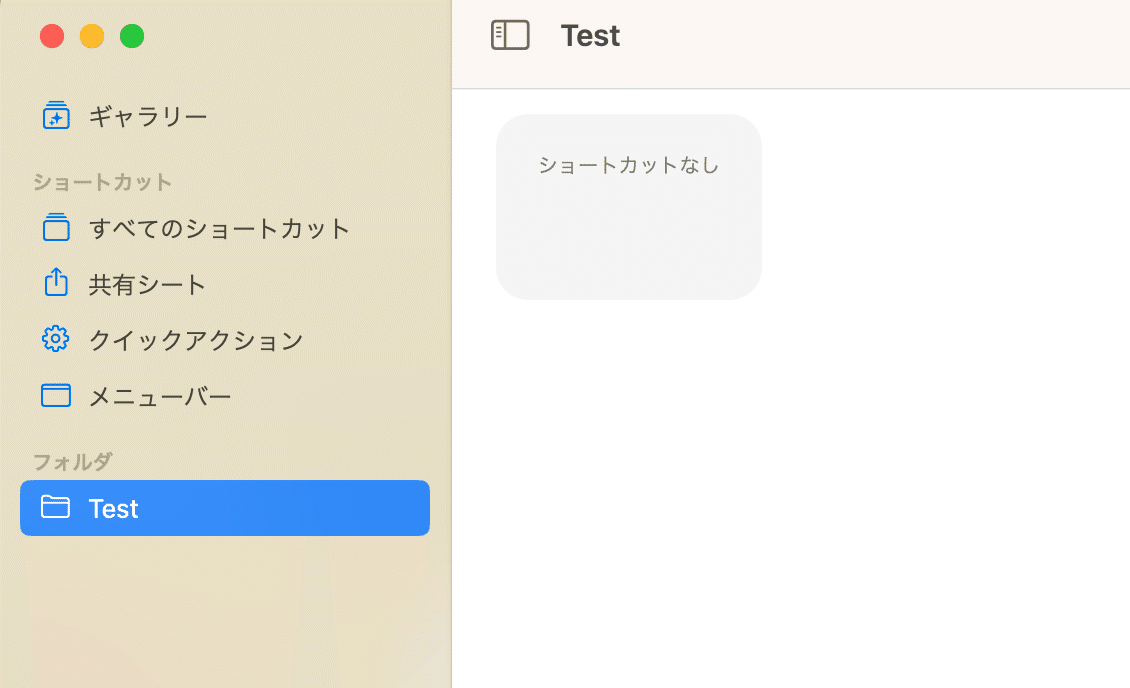
Task: Click the All Shortcuts stack icon
Action: pyautogui.click(x=56, y=228)
